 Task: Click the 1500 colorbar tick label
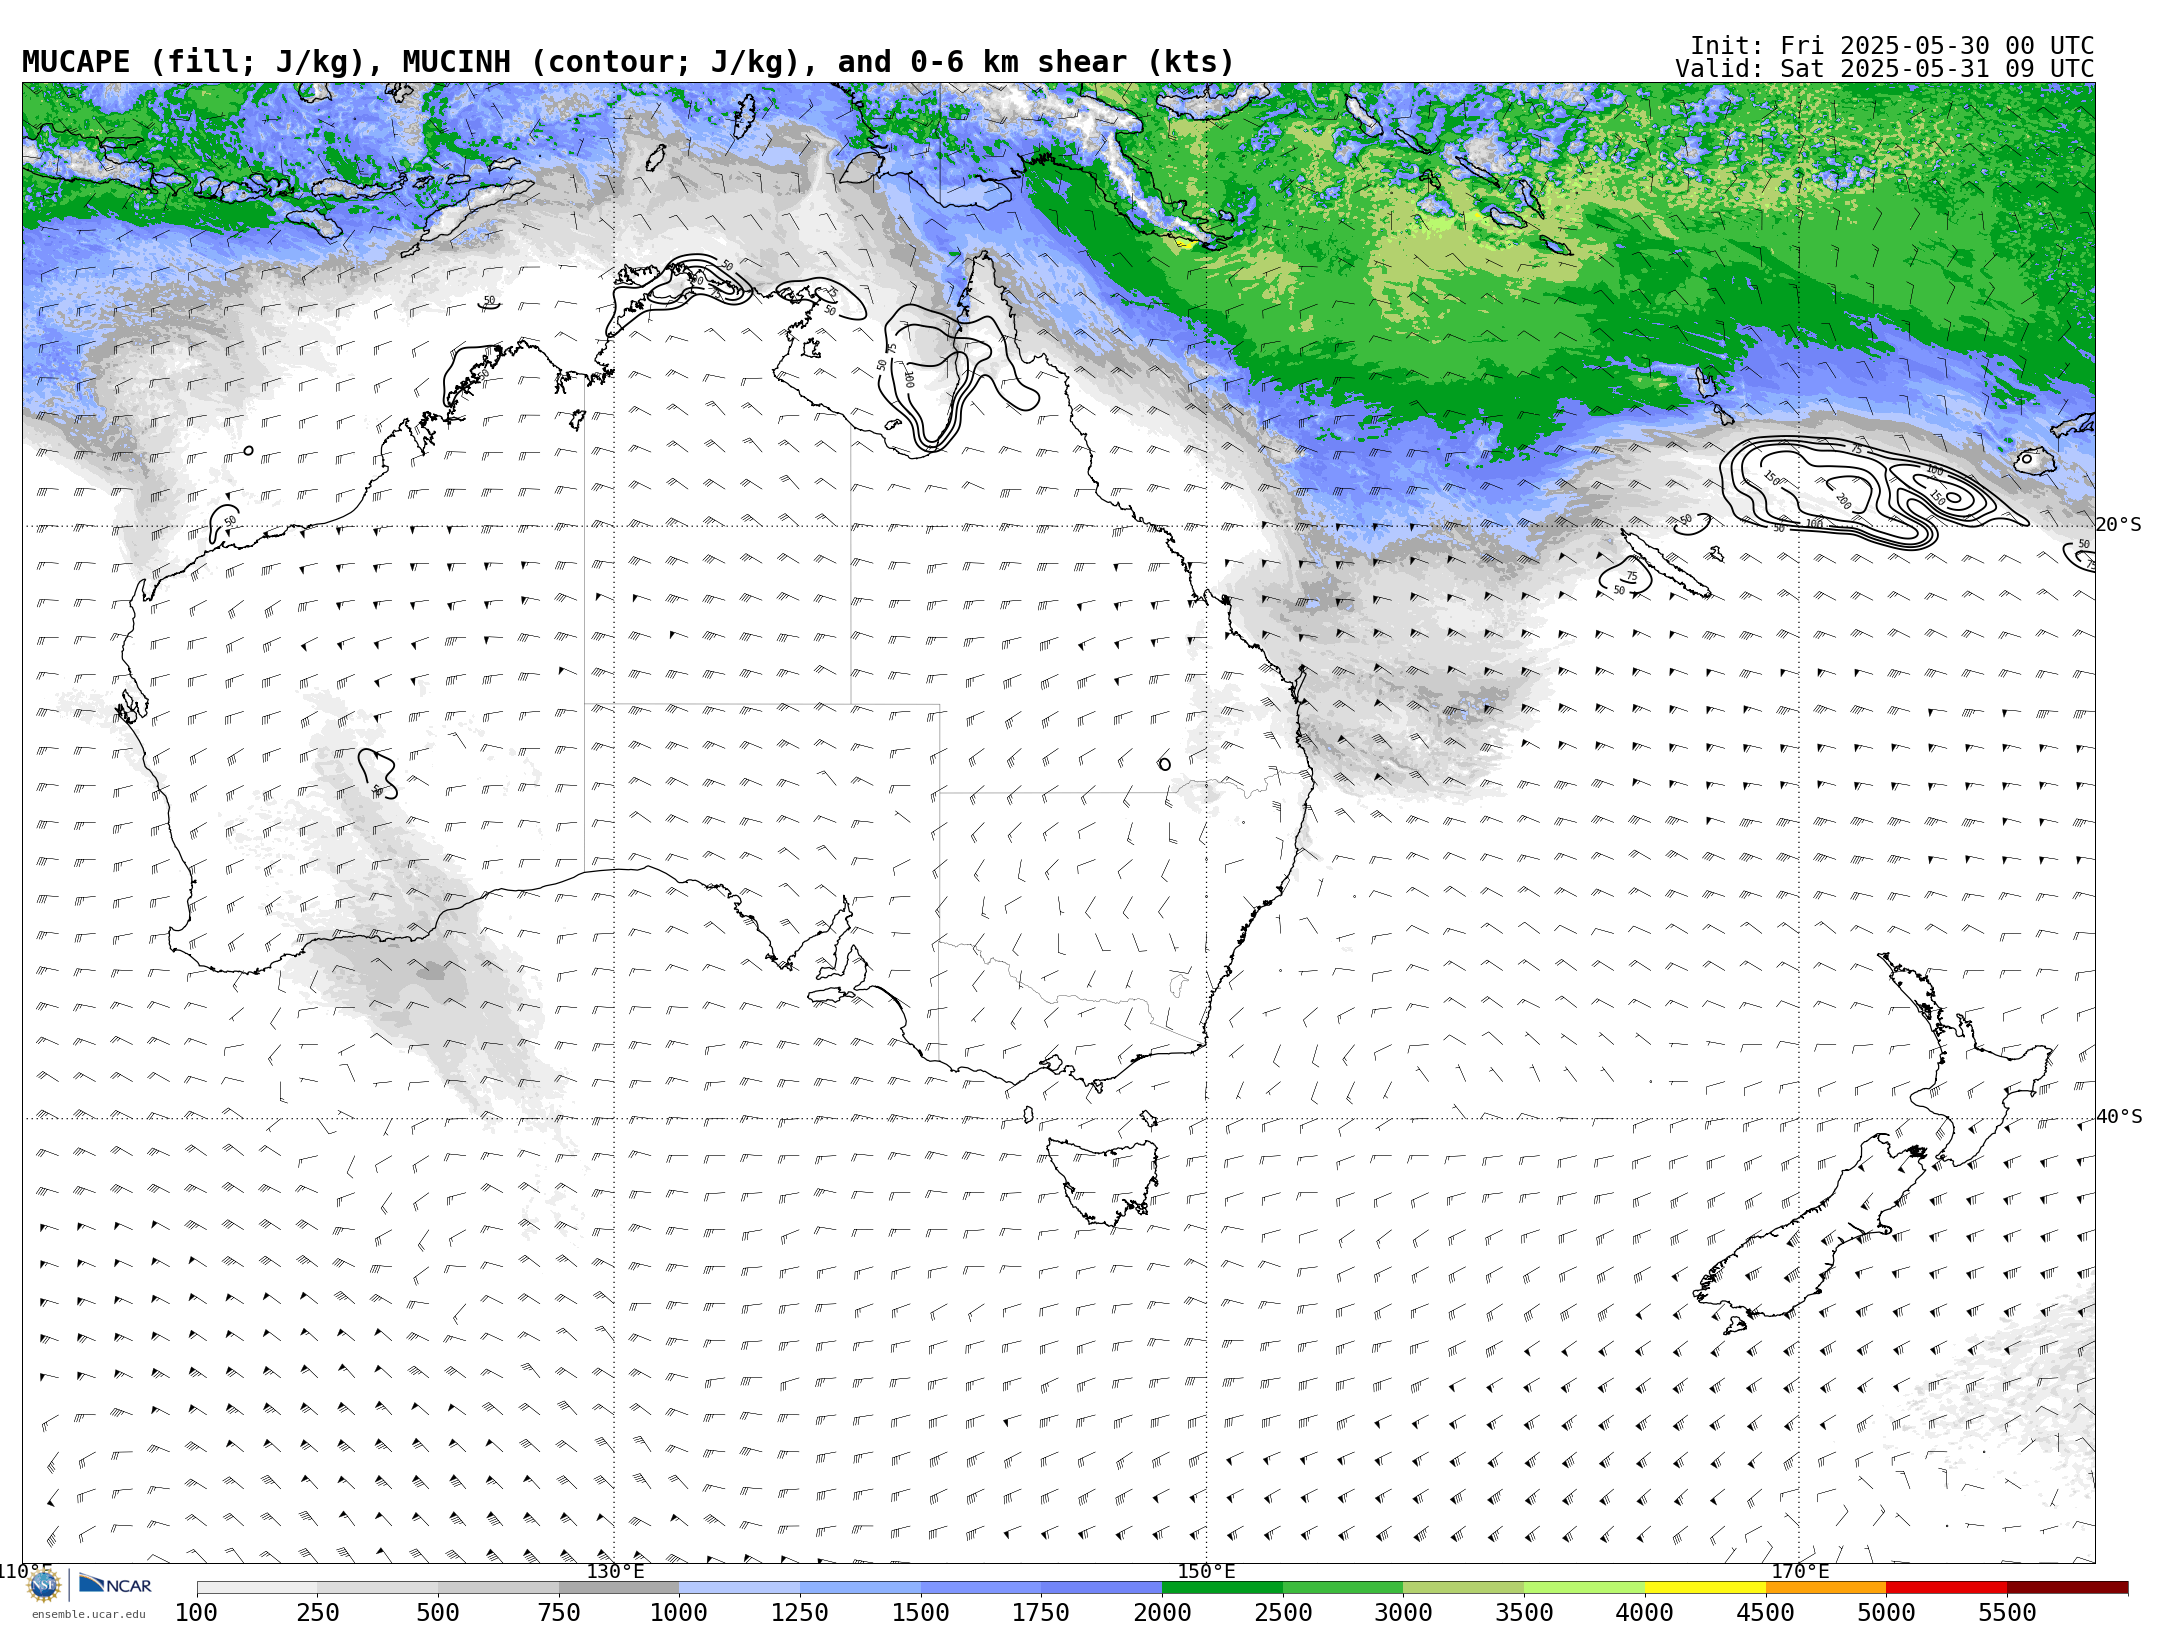point(921,1612)
